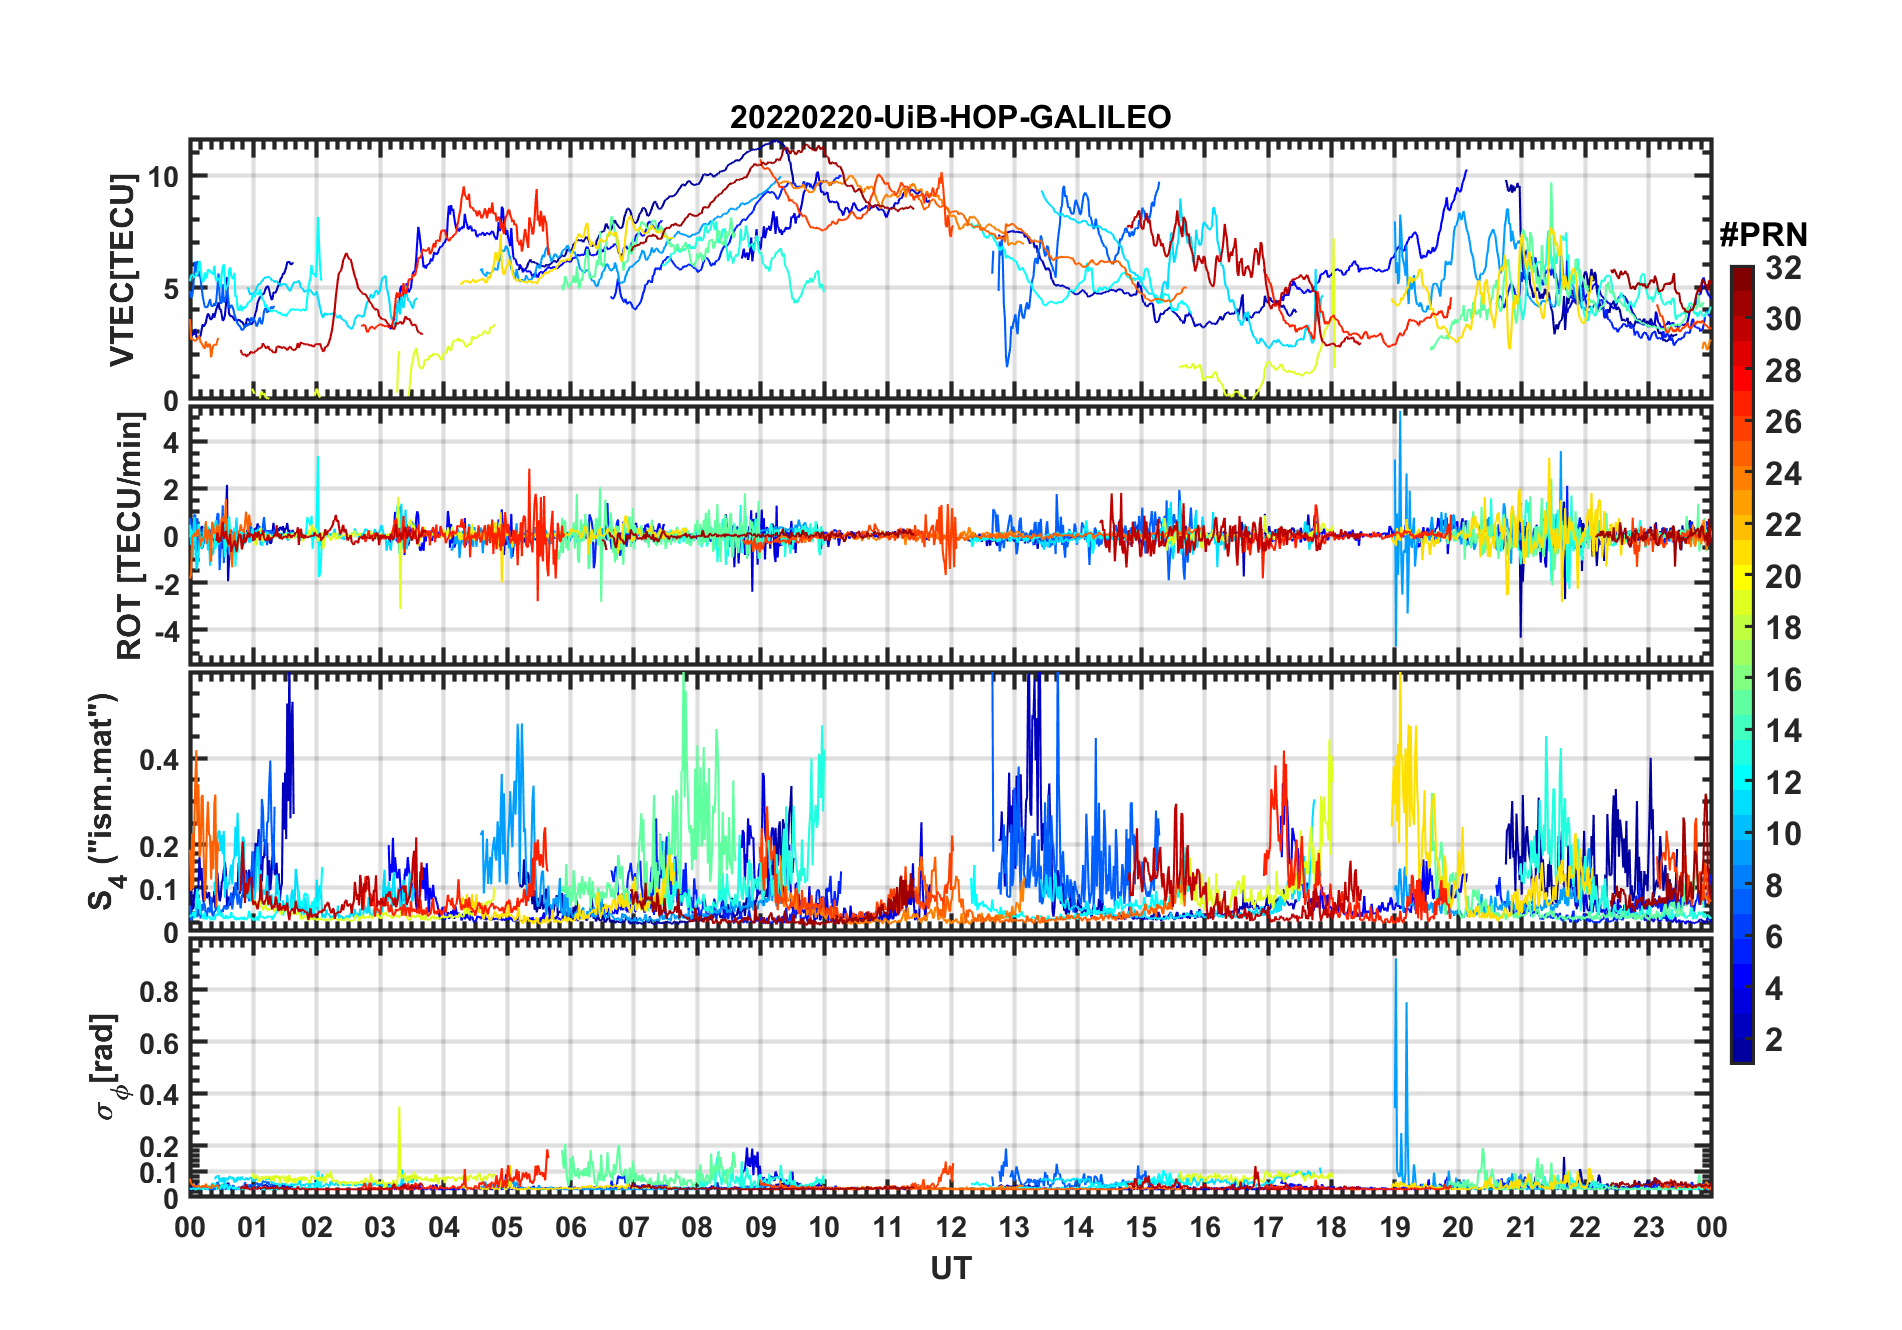The height and width of the screenshot is (1330, 1902).
Task: Select the 20 label on the PRN colorbar
Action: (1784, 577)
